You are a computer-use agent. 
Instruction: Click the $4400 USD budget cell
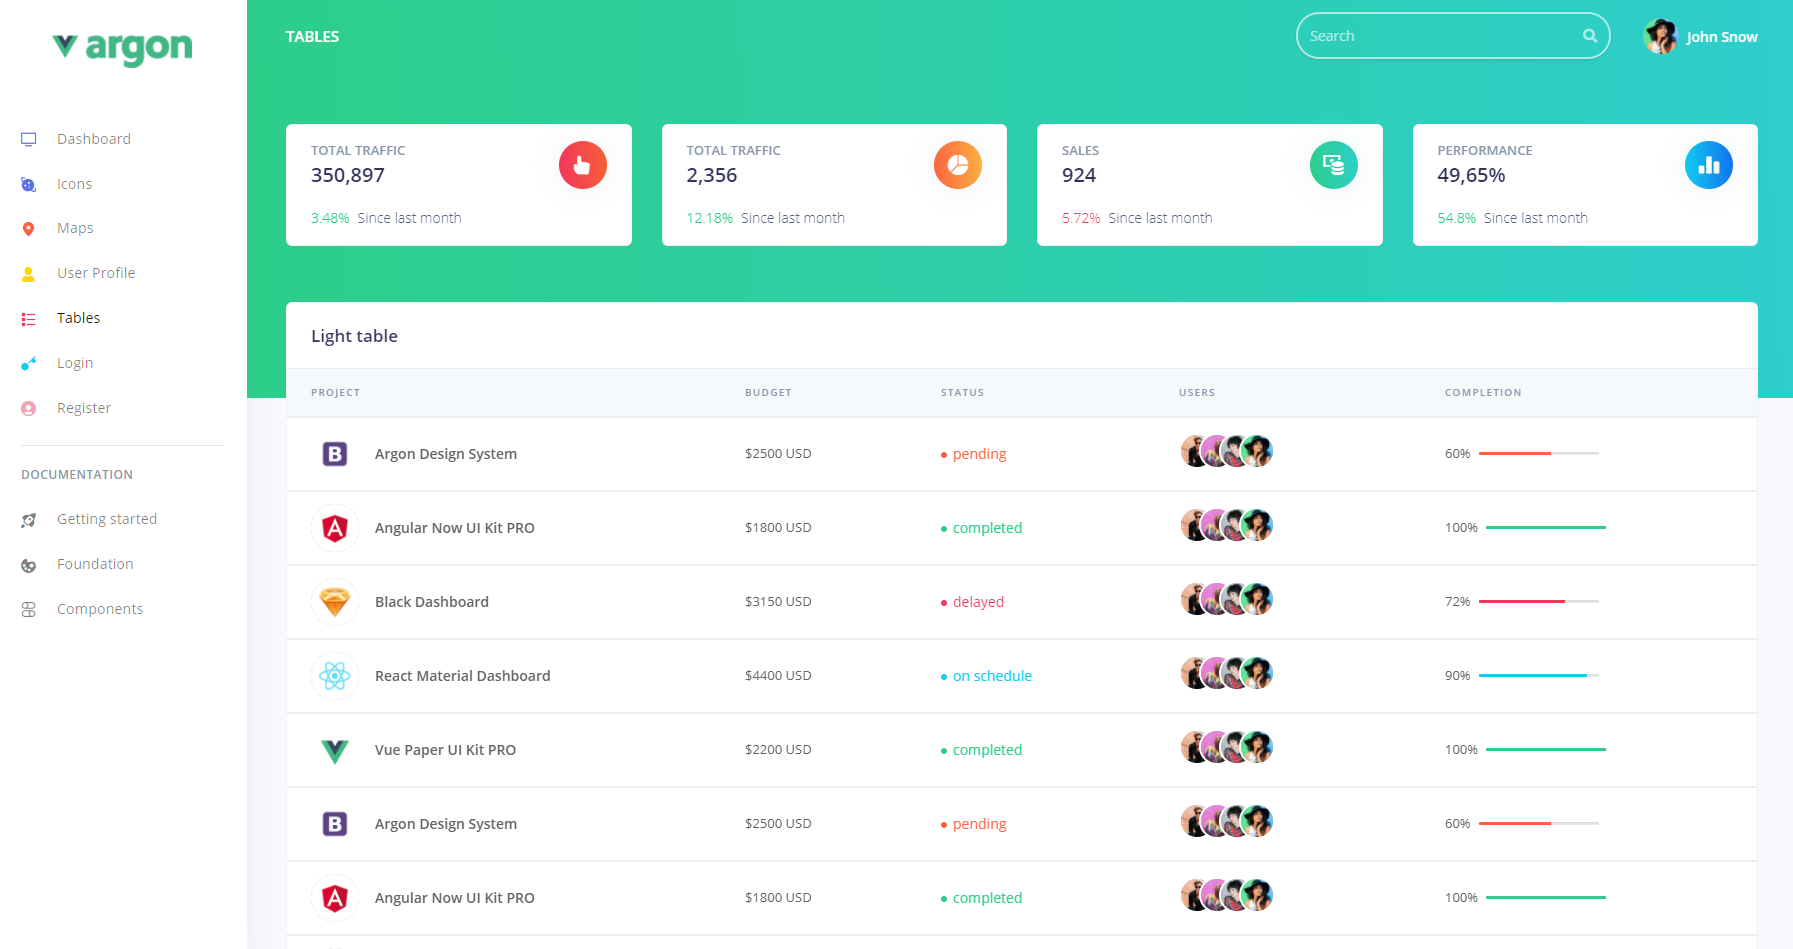[x=778, y=676]
